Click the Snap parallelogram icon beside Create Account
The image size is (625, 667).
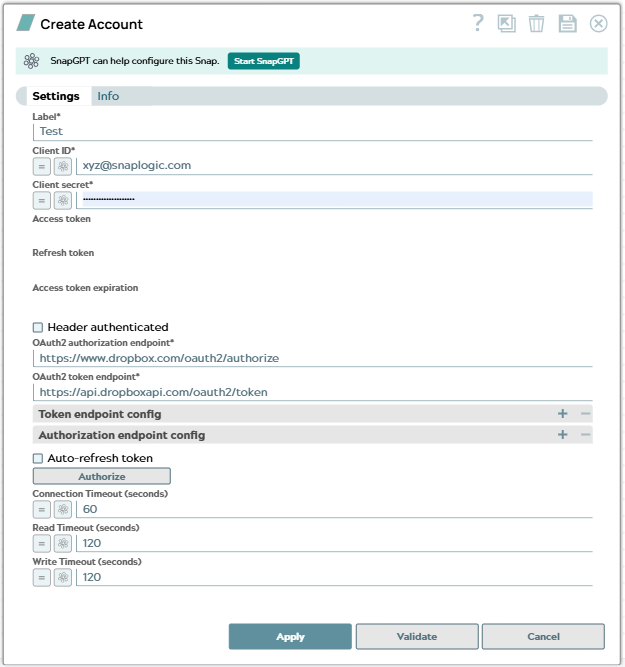[26, 23]
